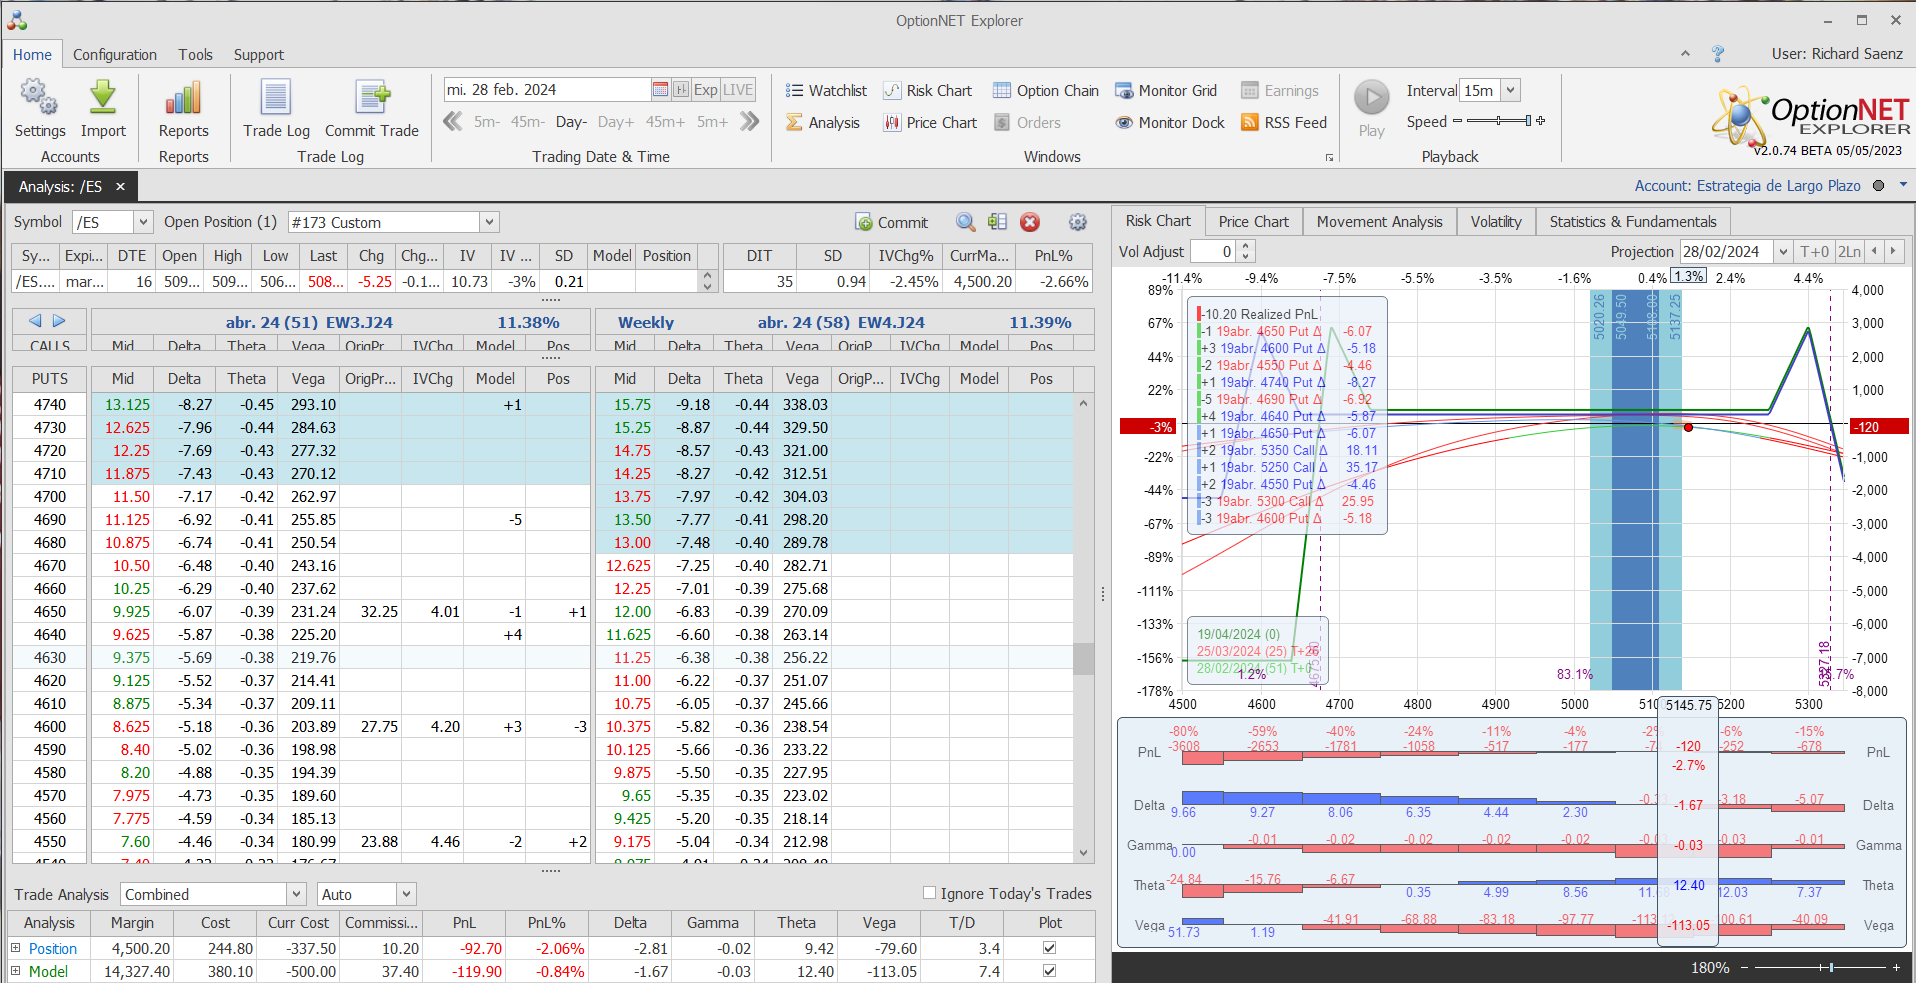Step forward 5 minutes with 5m+
The image size is (1916, 983).
click(713, 122)
